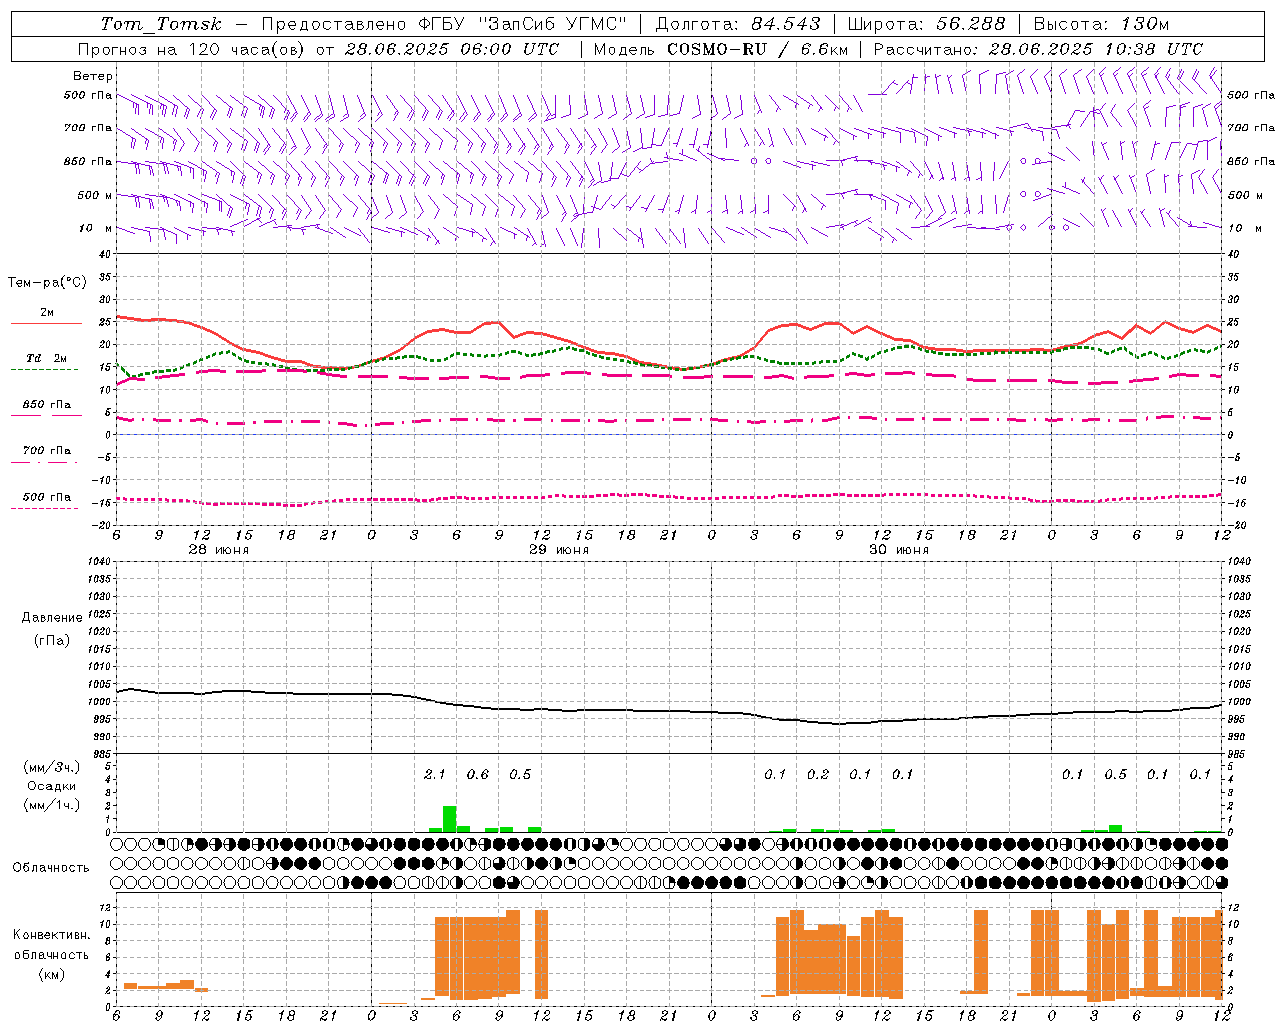Image resolution: width=1280 pixels, height=1024 pixels.
Task: Select the latitude value Широта: 56.288
Action: point(926,24)
